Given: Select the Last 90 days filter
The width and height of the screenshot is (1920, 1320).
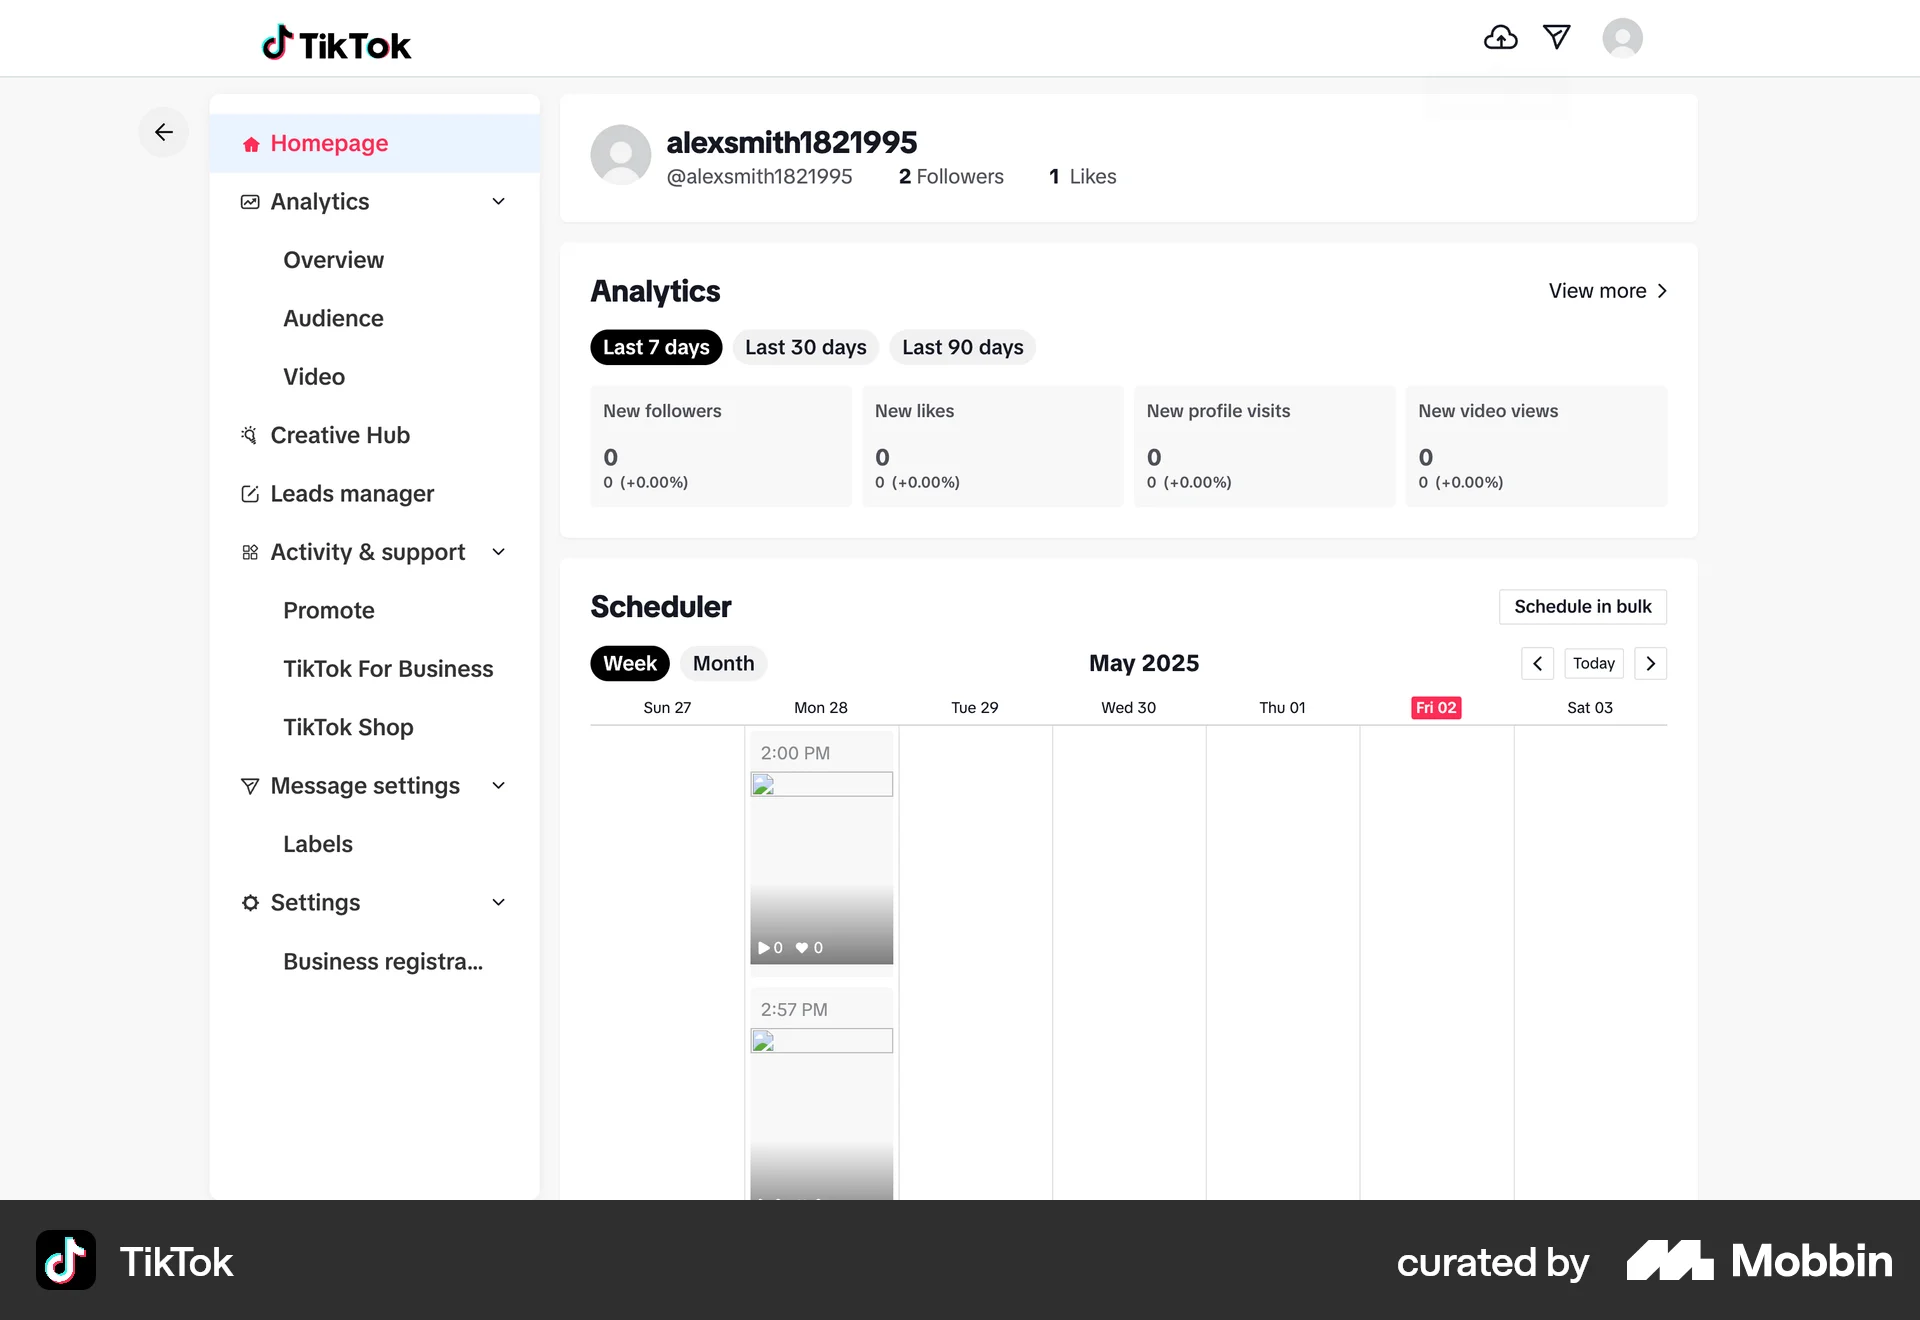Looking at the screenshot, I should click(962, 347).
